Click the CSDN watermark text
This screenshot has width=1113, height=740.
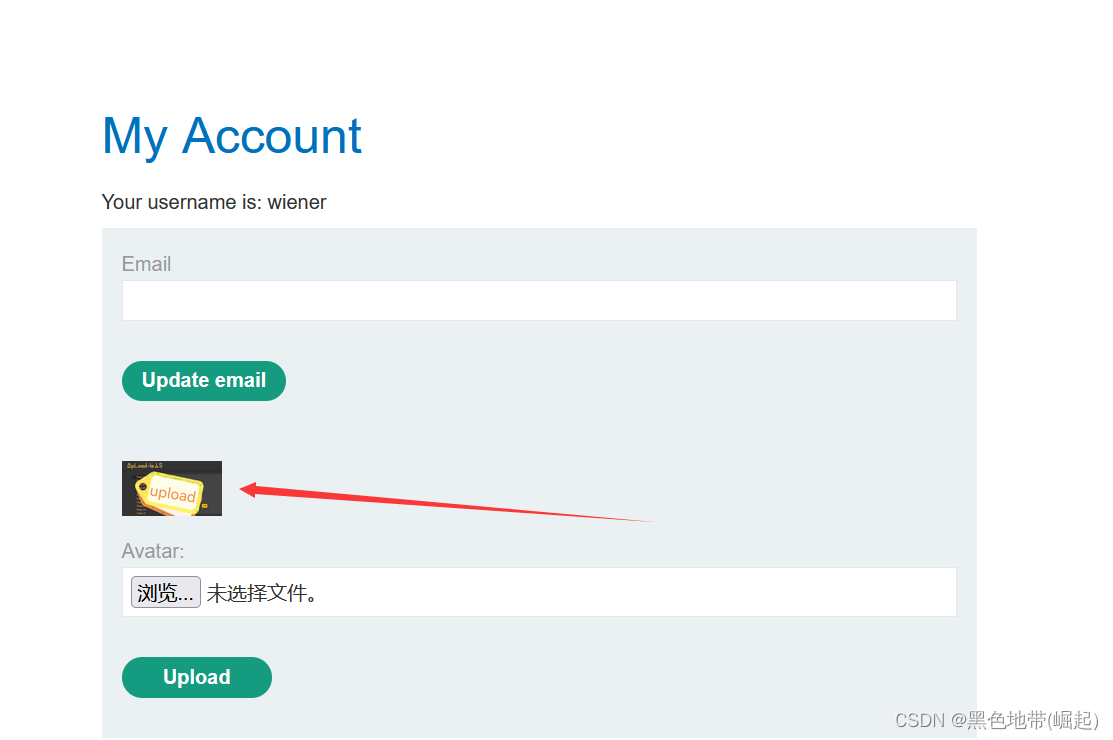[919, 721]
